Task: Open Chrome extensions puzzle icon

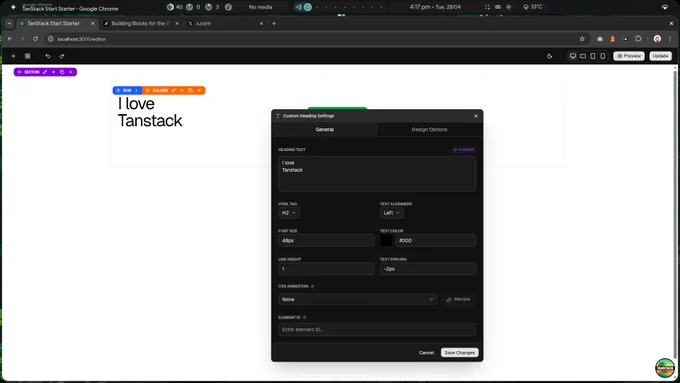Action: click(x=638, y=39)
